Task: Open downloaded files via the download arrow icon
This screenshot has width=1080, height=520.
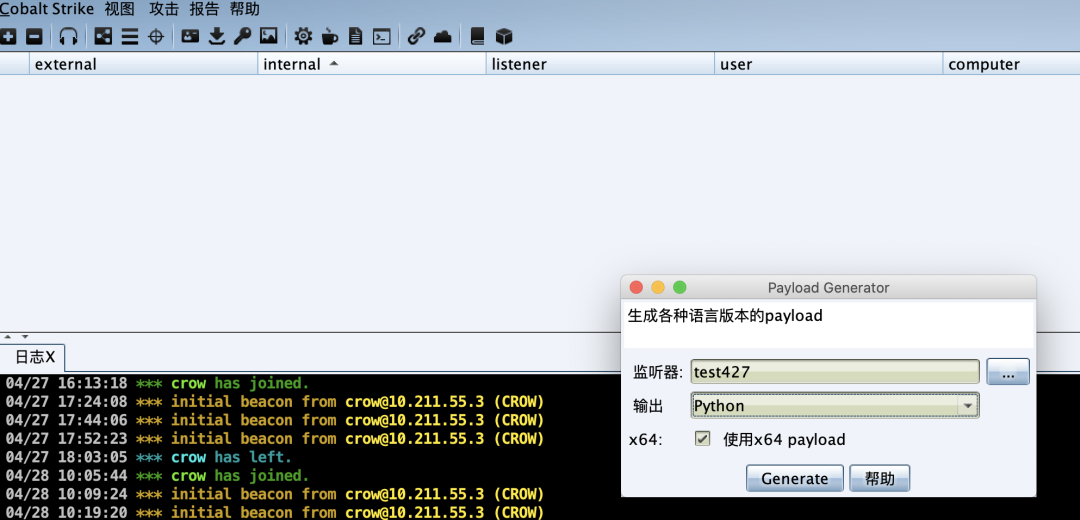Action: 217,37
